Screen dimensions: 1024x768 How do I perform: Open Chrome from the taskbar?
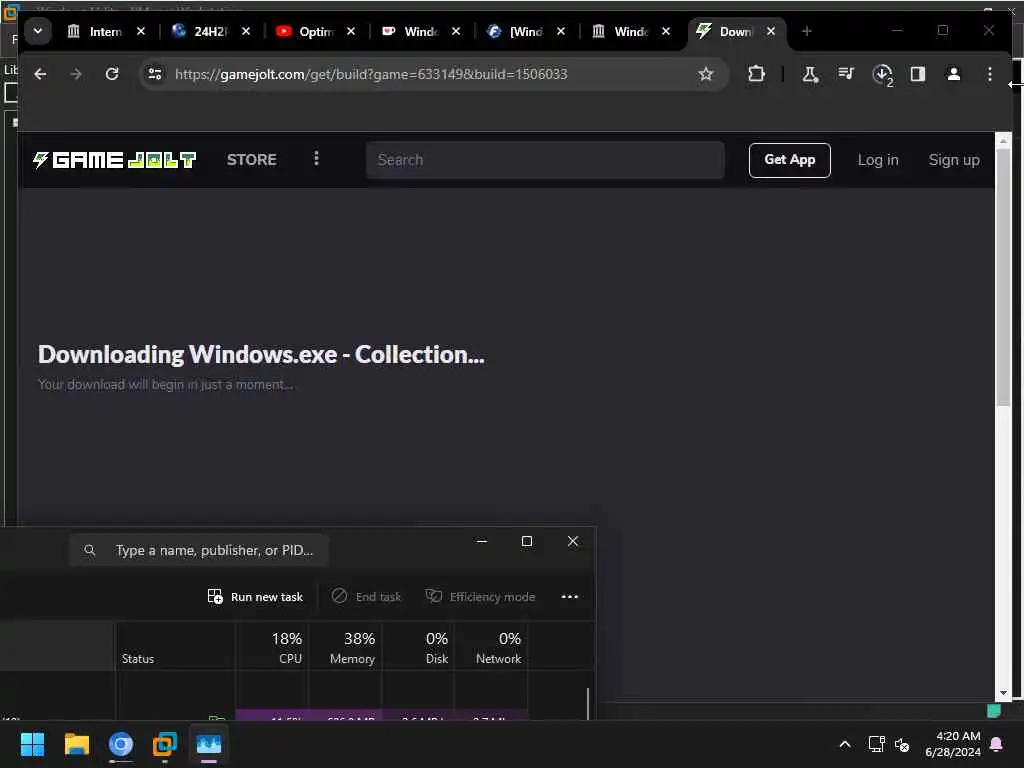coord(121,744)
